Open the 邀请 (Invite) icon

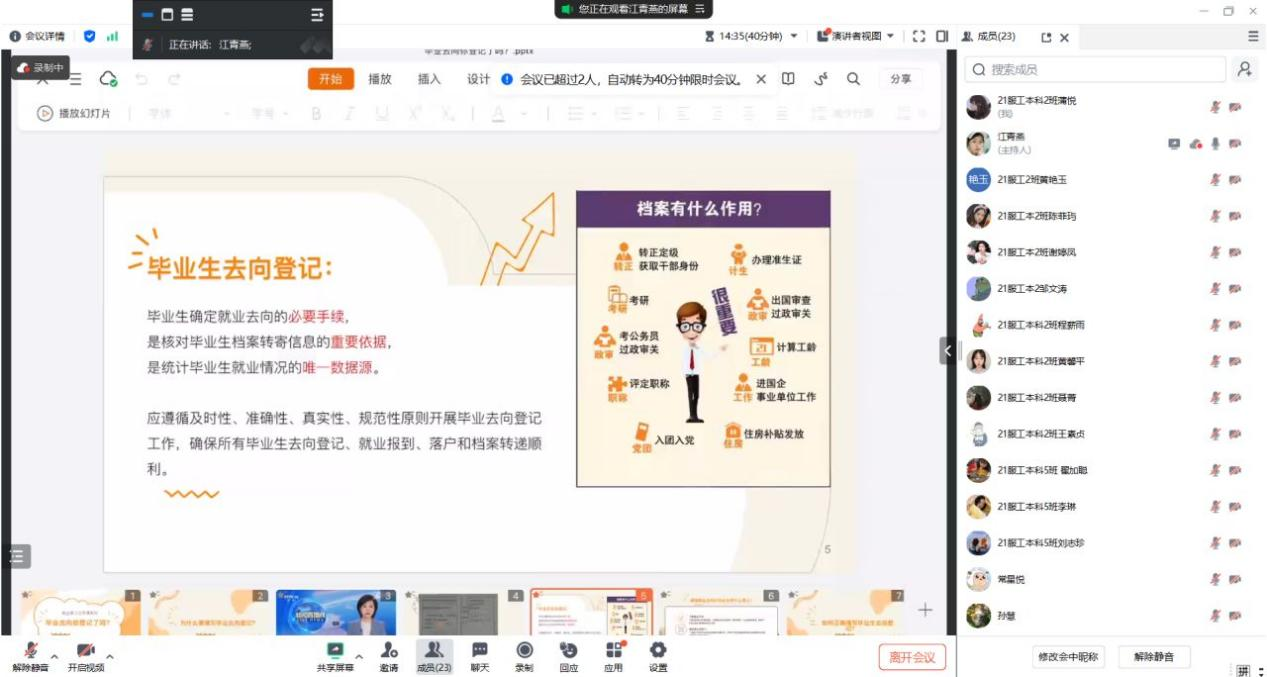click(x=388, y=652)
